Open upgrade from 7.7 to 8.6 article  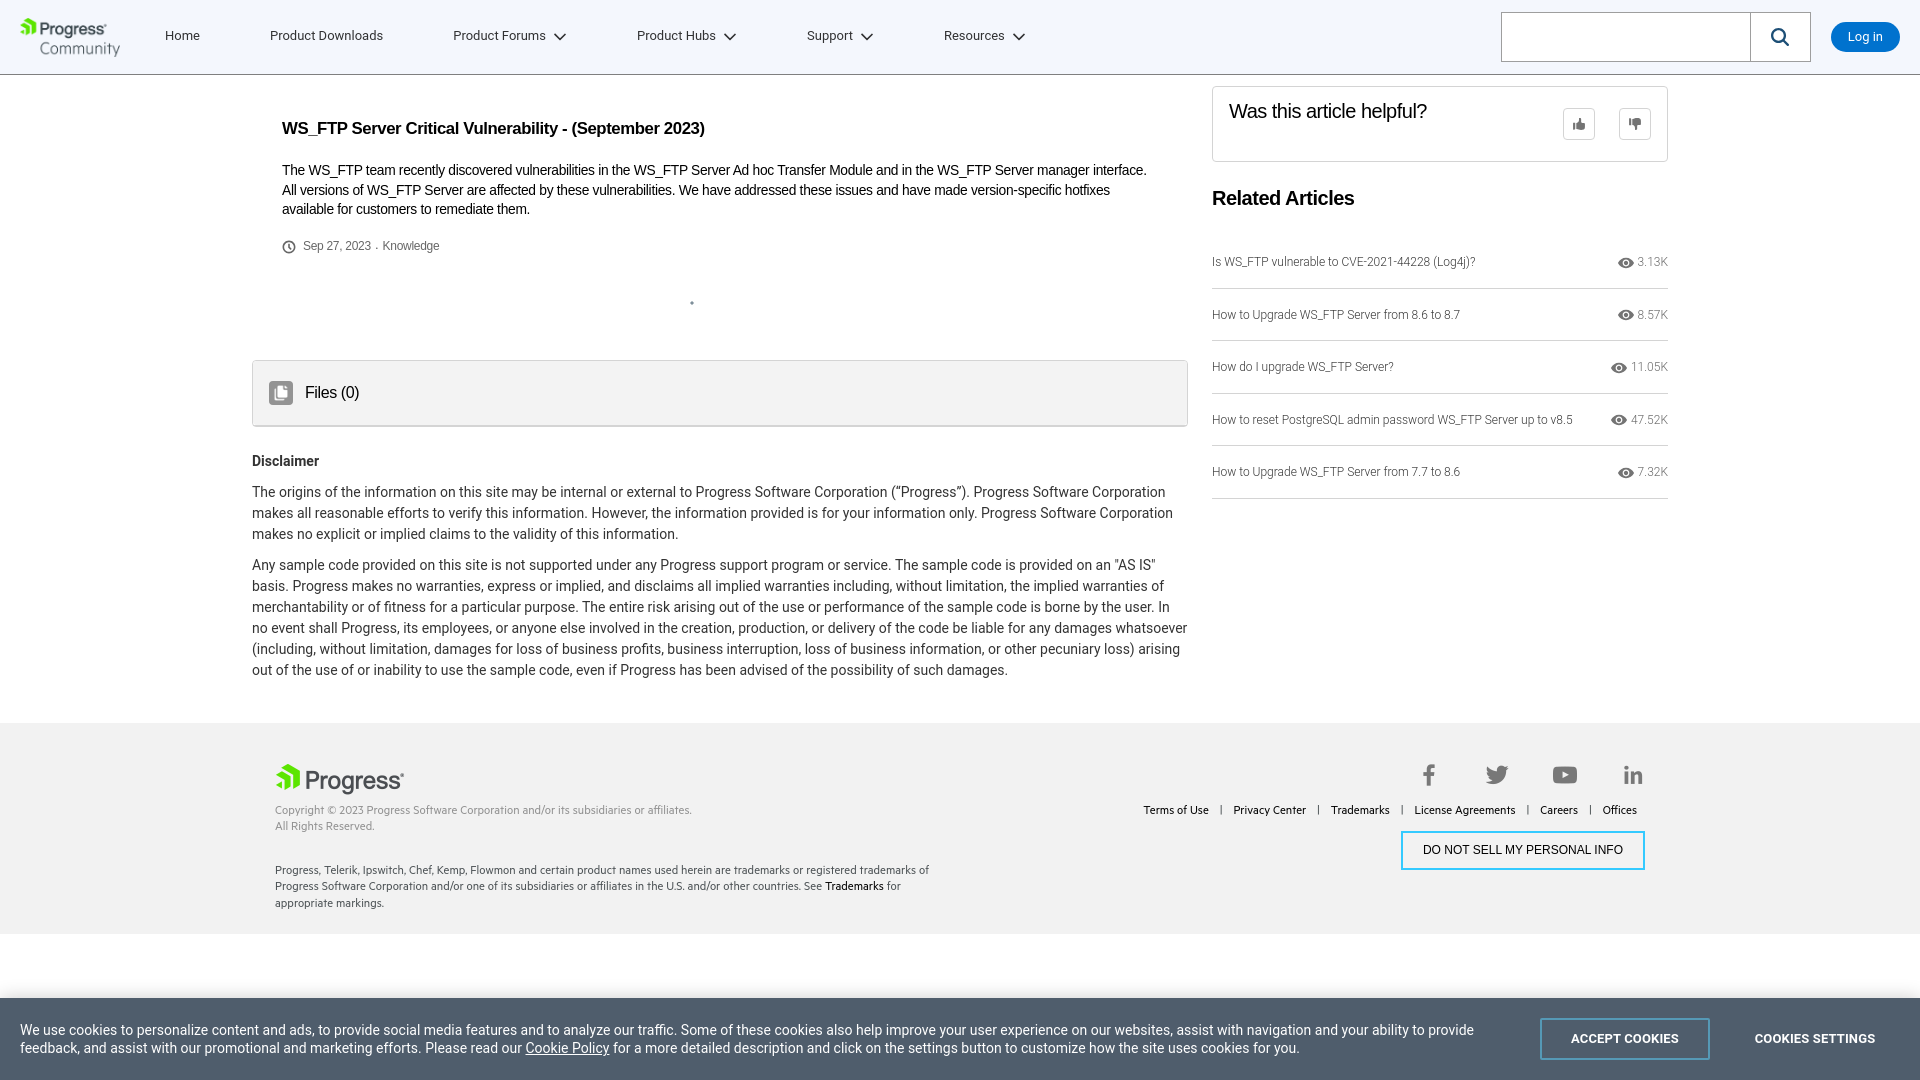(x=1335, y=472)
